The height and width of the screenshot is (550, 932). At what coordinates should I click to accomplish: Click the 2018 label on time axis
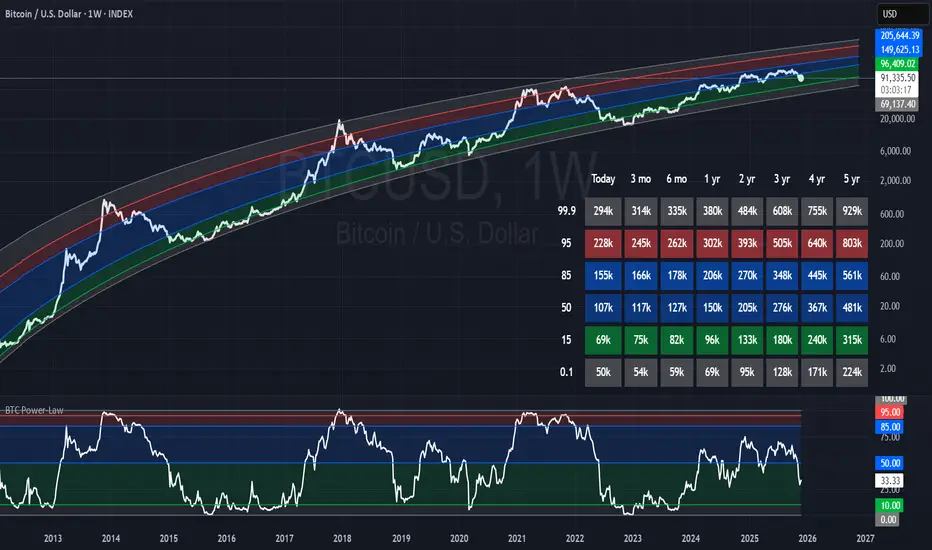[342, 538]
